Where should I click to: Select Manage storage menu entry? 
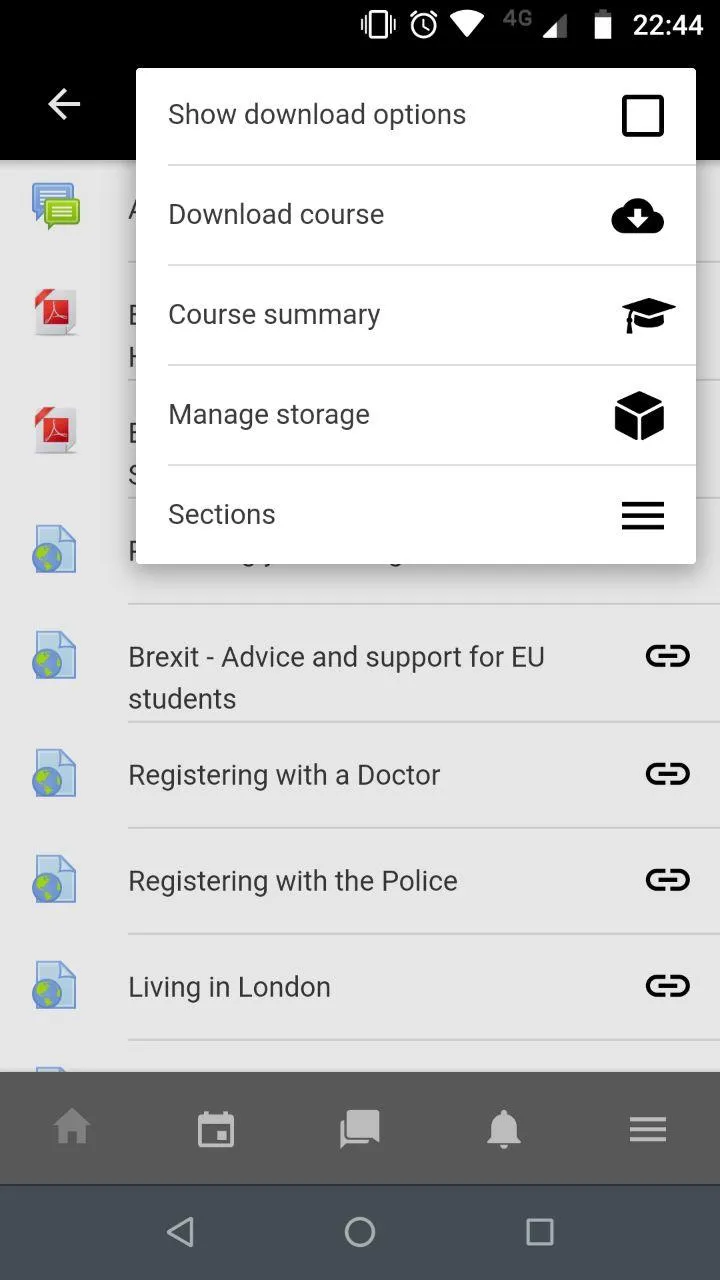[269, 415]
